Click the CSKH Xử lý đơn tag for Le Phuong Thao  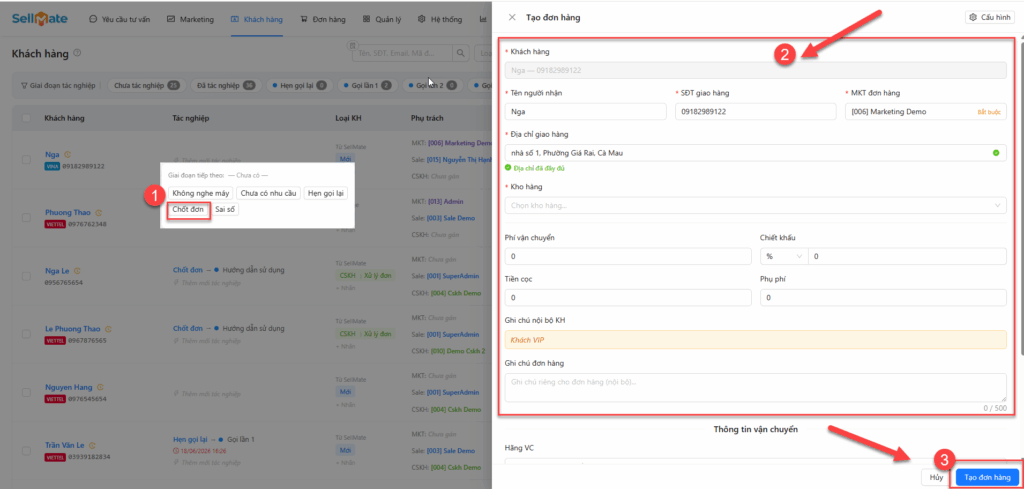point(366,334)
